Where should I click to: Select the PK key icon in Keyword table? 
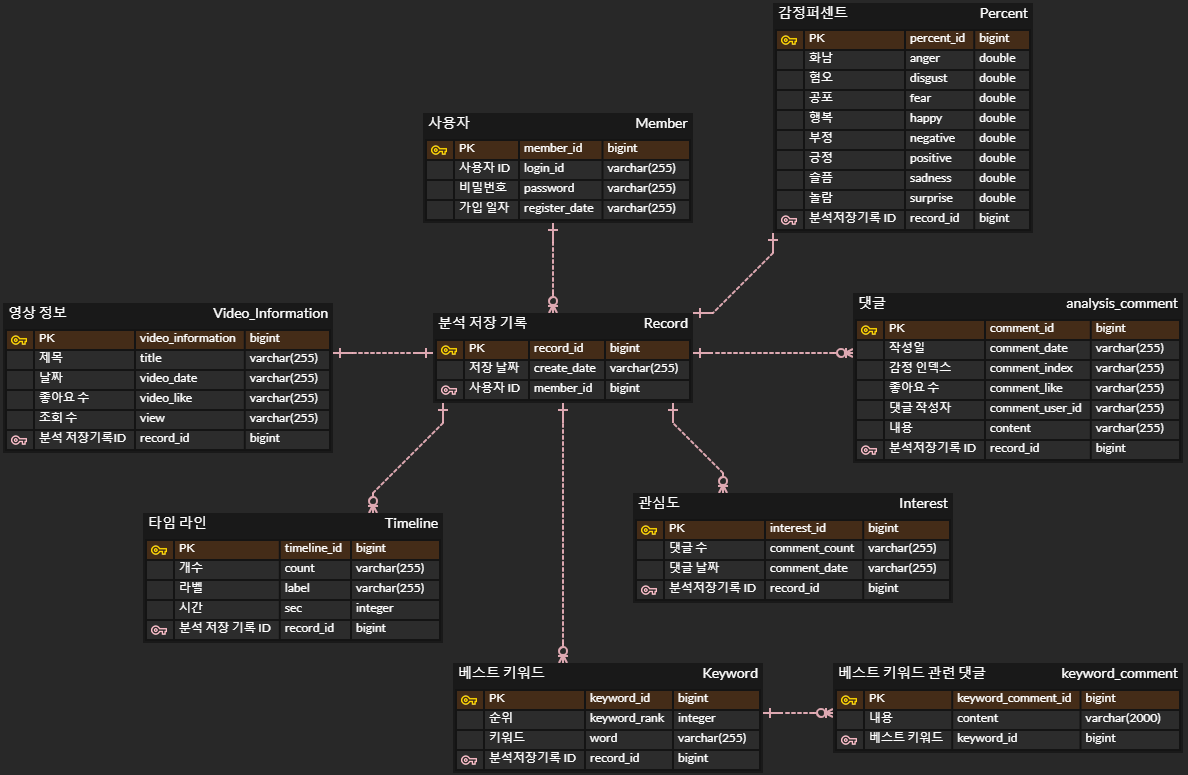467,698
